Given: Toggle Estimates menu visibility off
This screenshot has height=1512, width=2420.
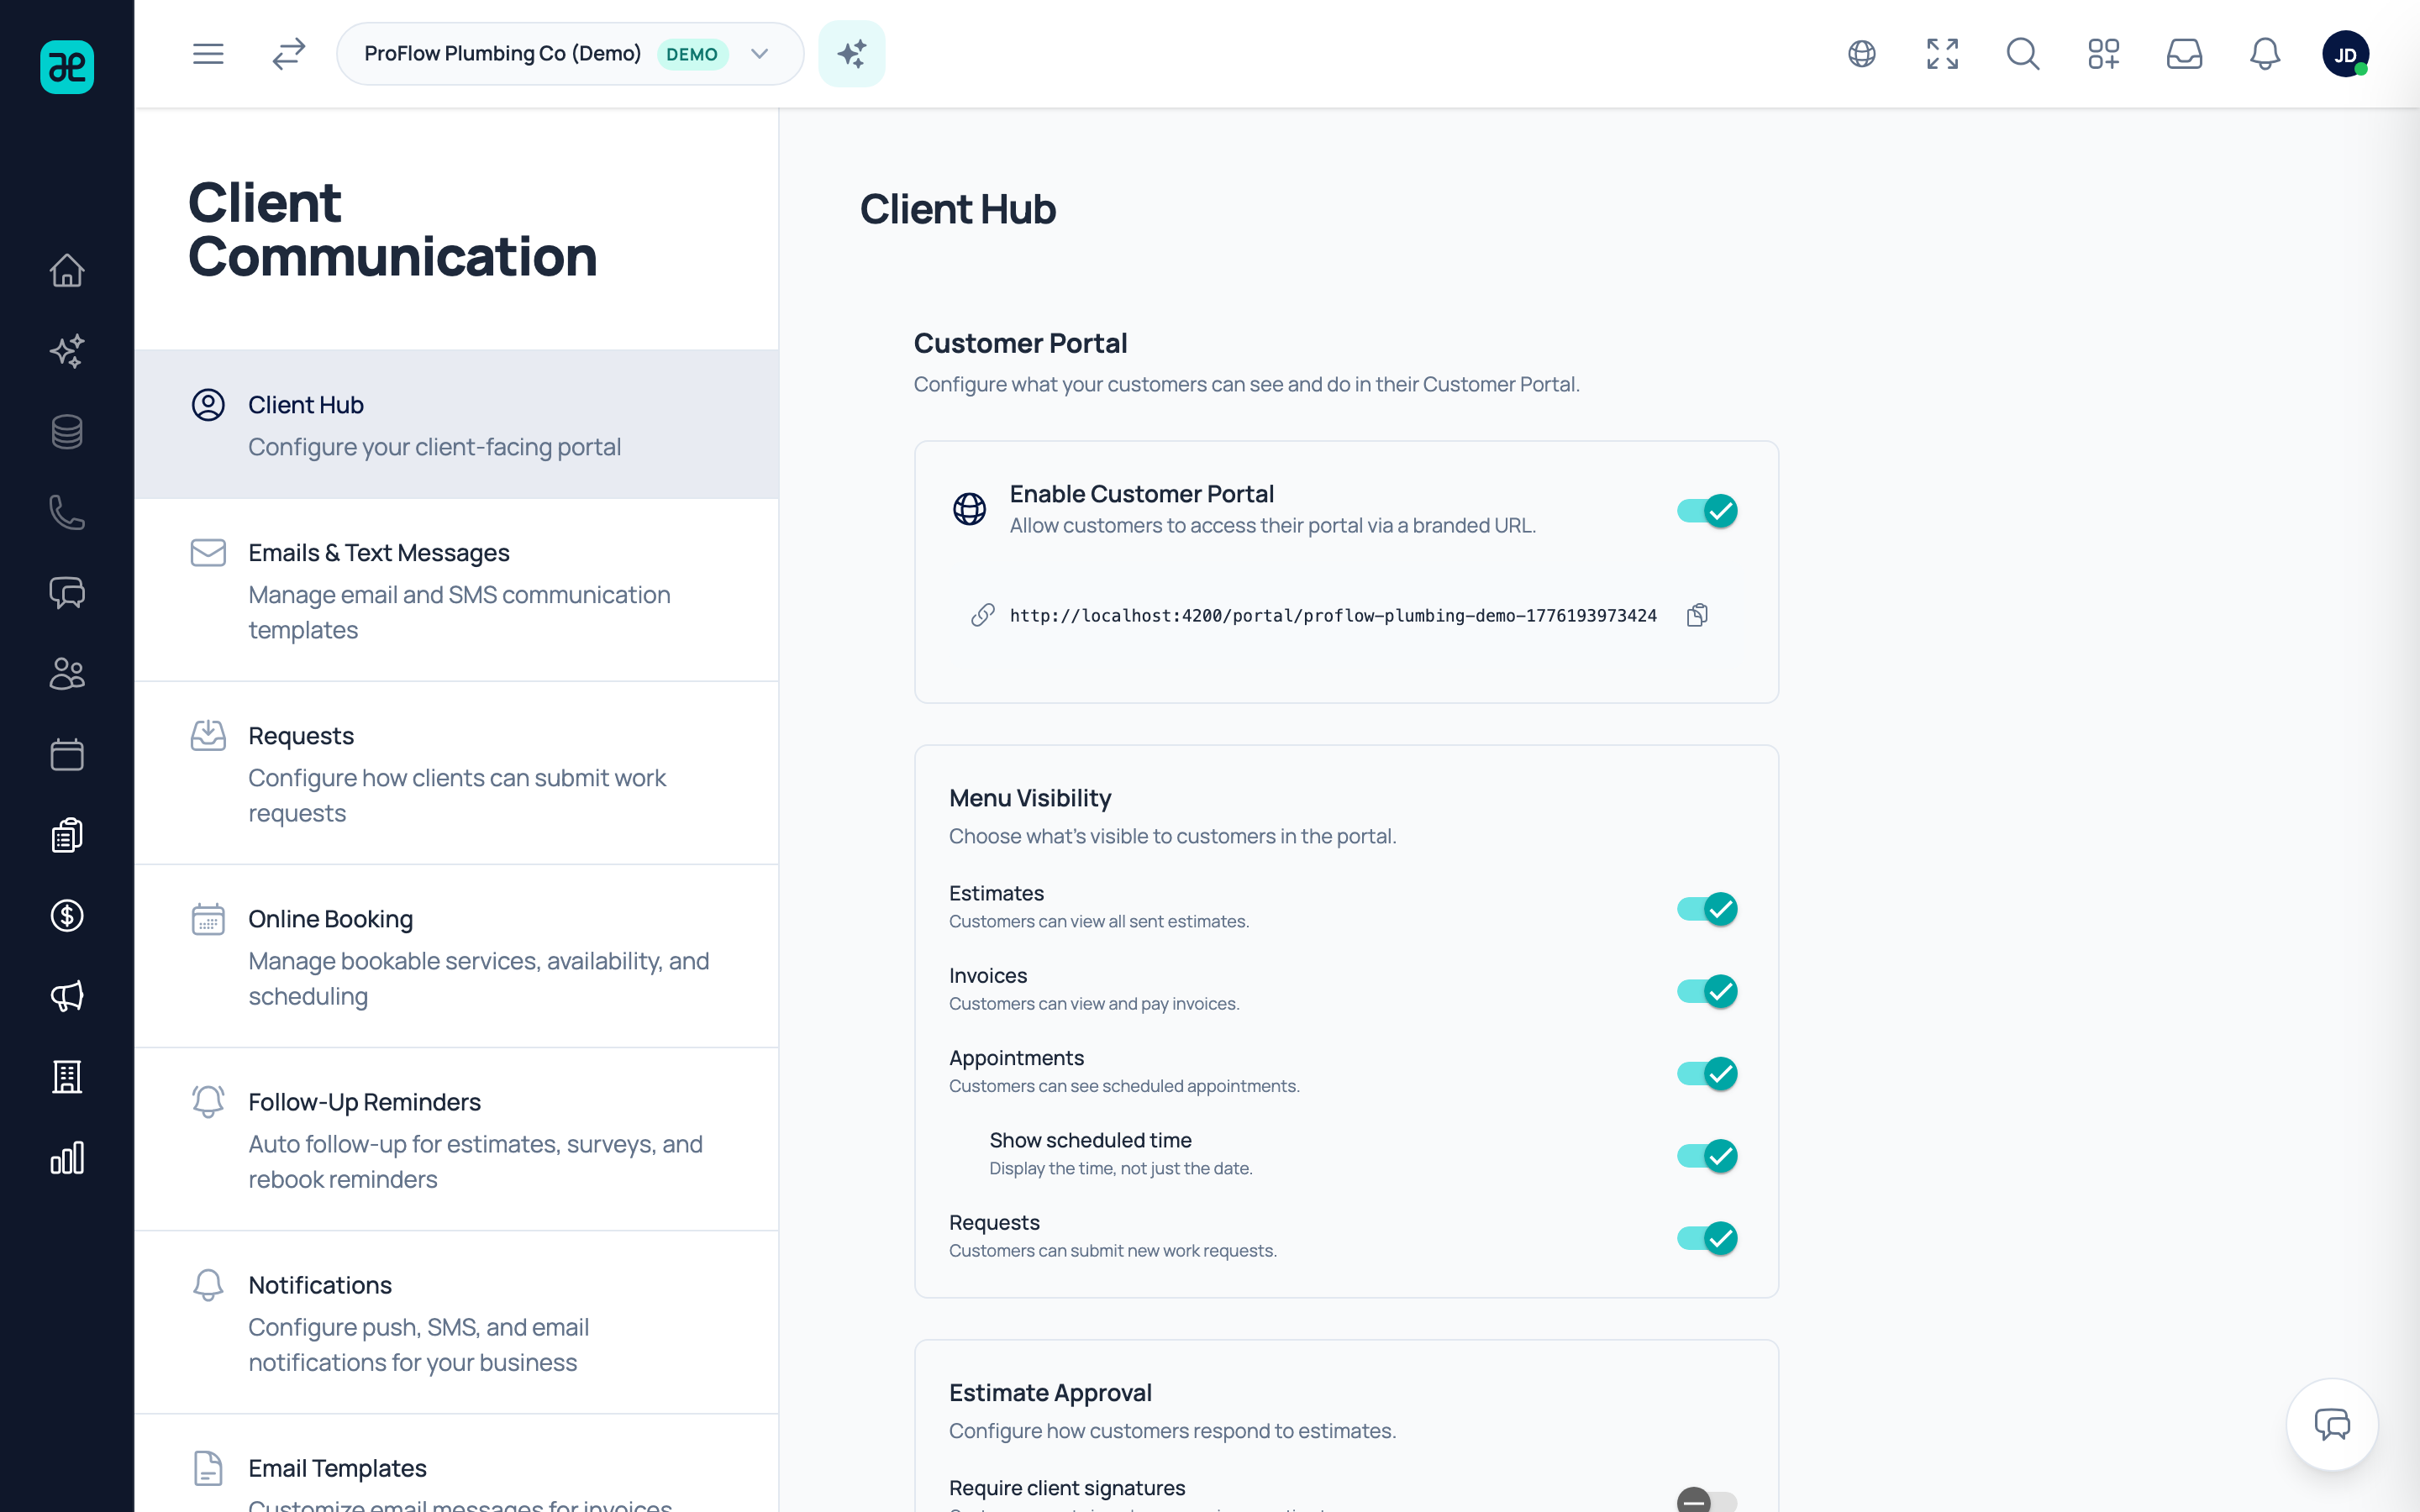Looking at the screenshot, I should click(1707, 909).
